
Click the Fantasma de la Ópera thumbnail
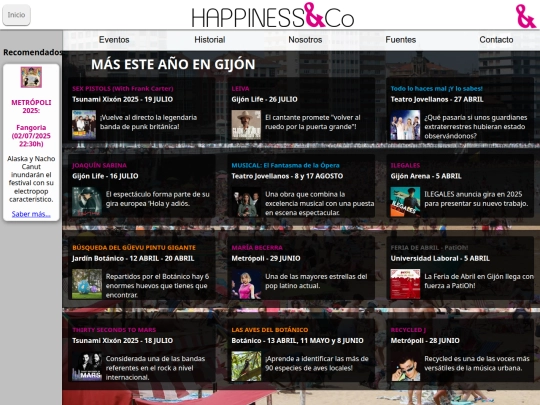point(246,201)
